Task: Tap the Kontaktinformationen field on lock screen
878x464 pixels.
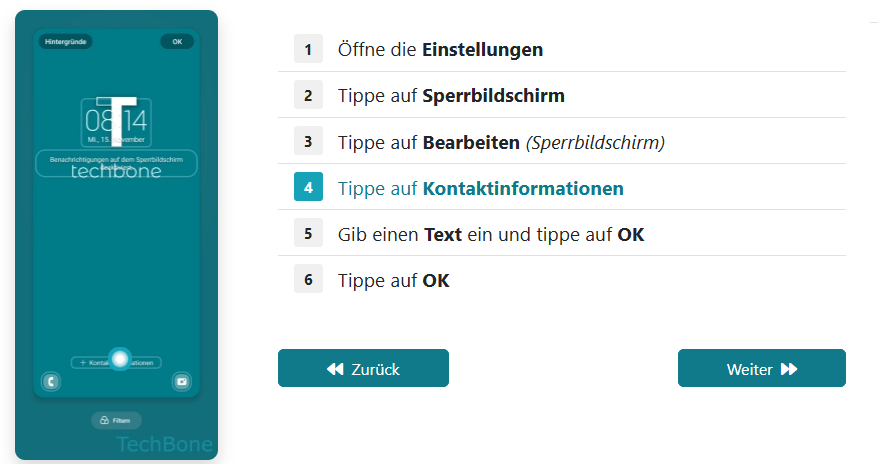Action: (x=116, y=362)
